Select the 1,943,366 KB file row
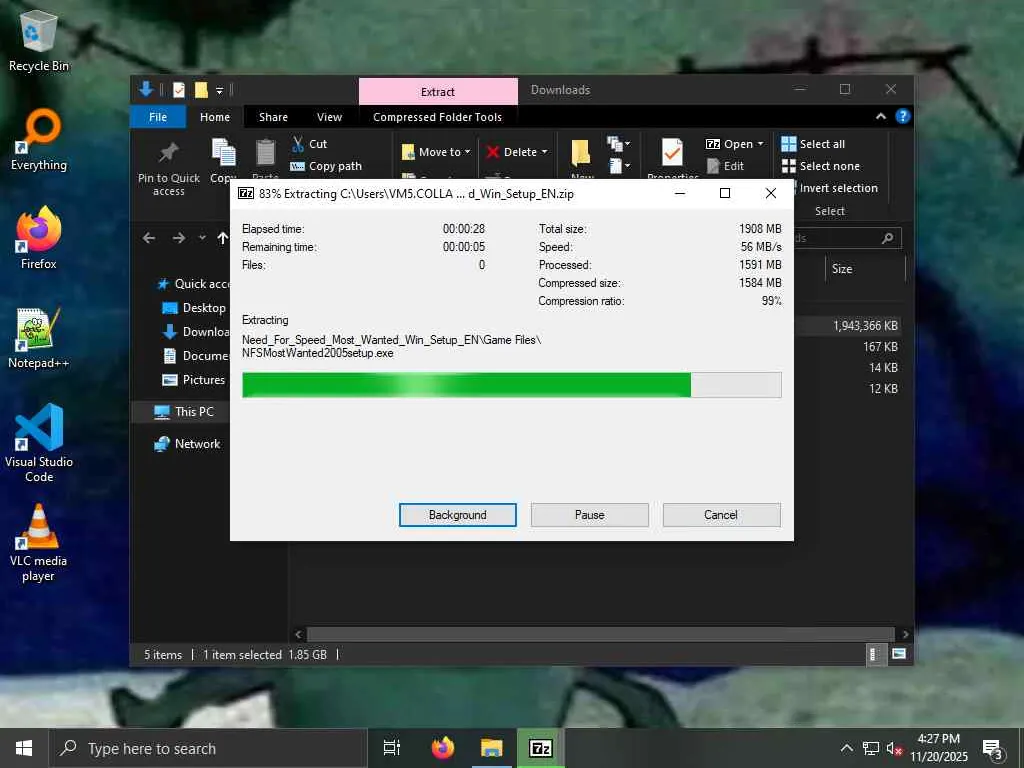 tap(849, 326)
